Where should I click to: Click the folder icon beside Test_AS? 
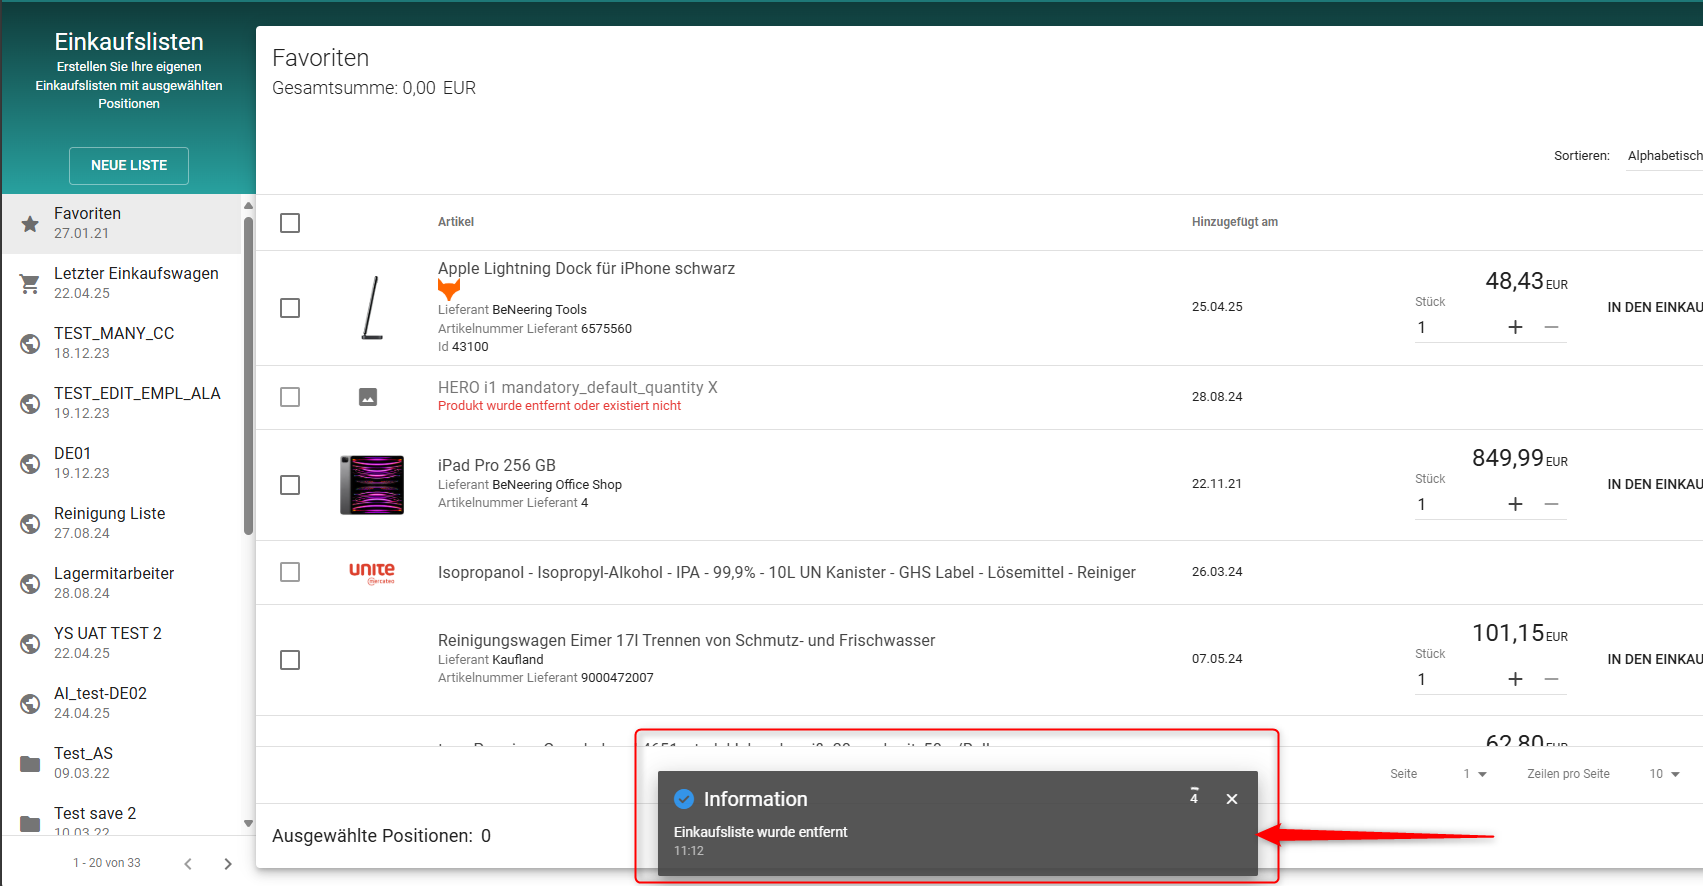click(x=30, y=764)
